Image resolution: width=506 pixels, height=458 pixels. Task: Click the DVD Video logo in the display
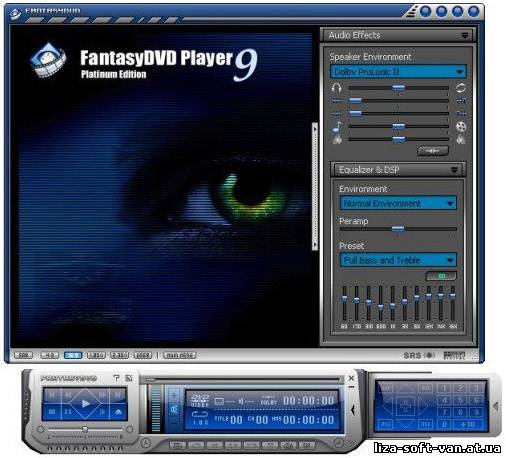[199, 400]
